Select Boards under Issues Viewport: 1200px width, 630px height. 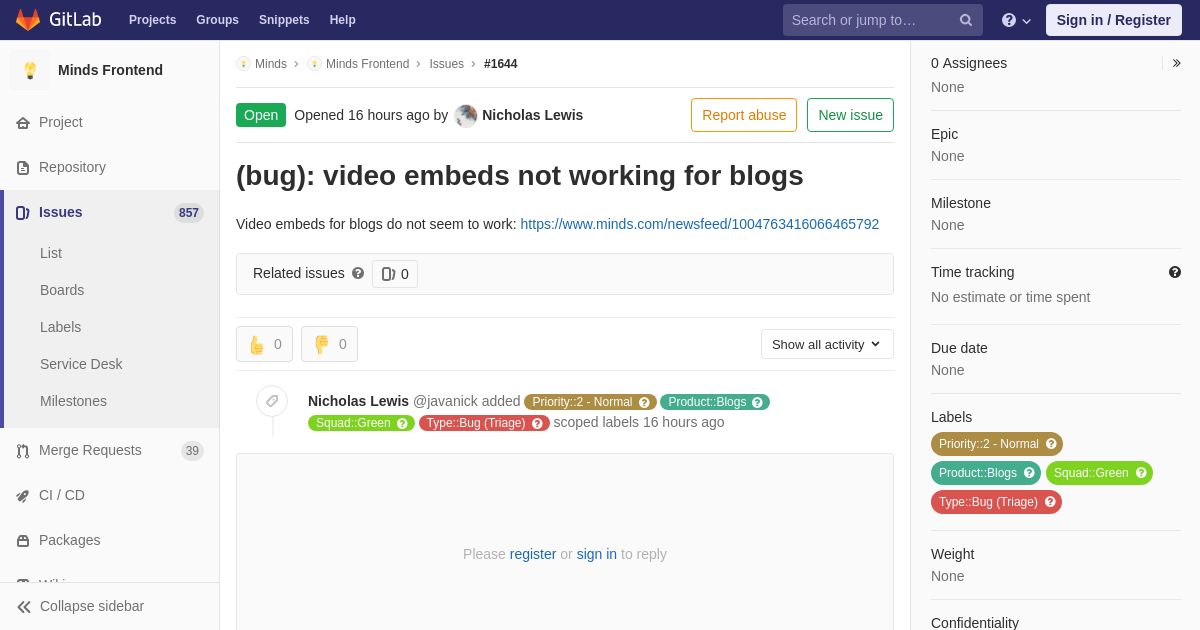(62, 290)
